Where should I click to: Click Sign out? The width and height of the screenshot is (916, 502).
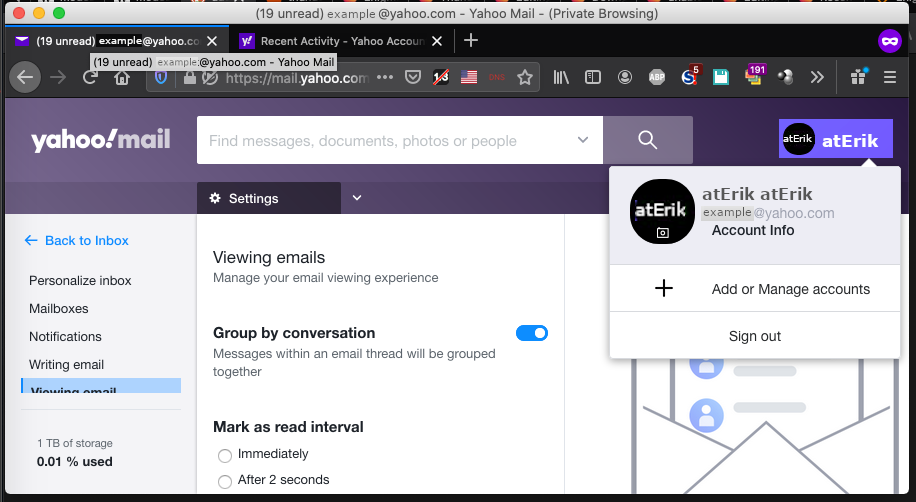(755, 336)
